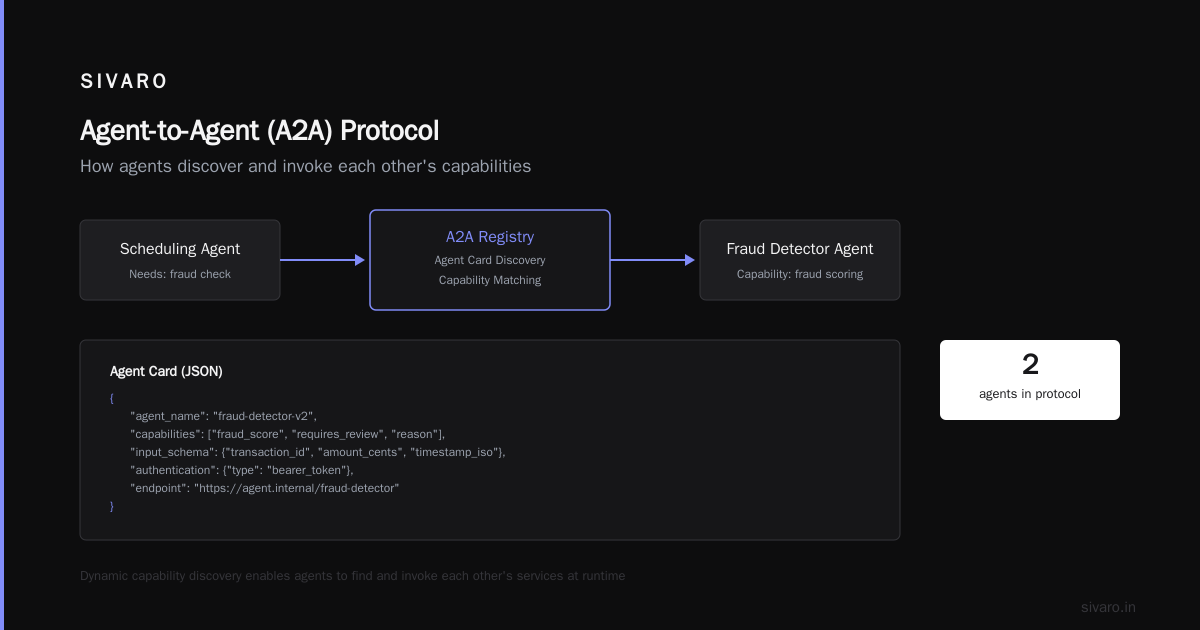Click the subtitle about discovering and invoking capabilities
The width and height of the screenshot is (1200, 630).
click(305, 166)
